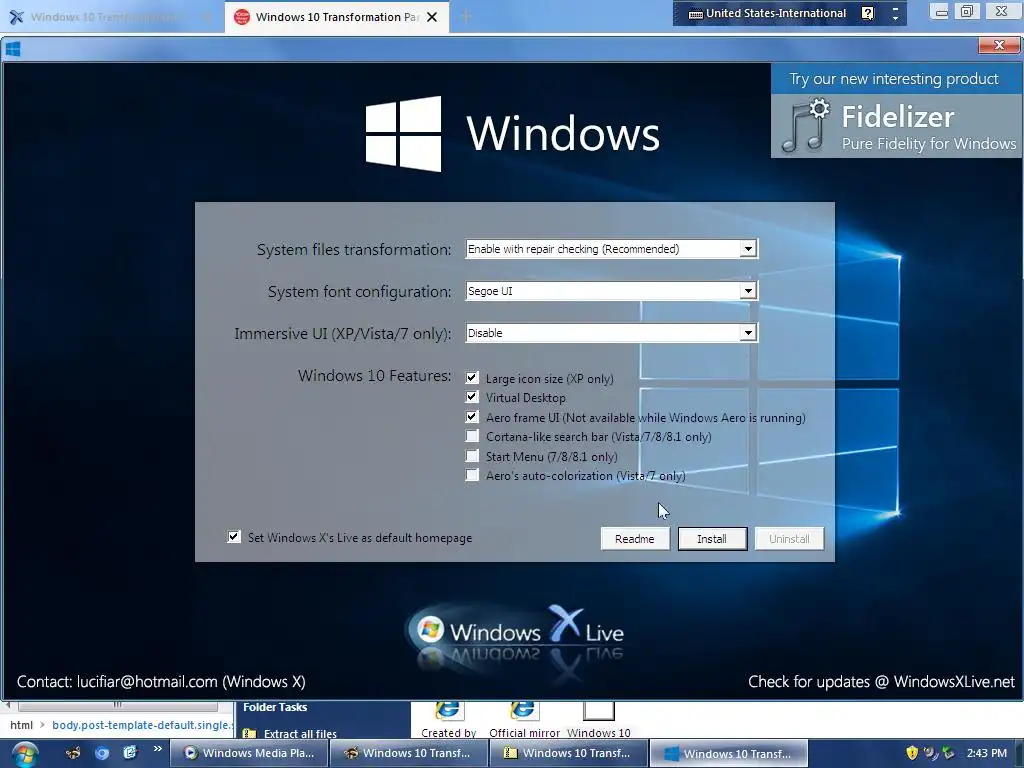Click the keyboard icon in the language bar
Image resolution: width=1024 pixels, height=768 pixels.
point(696,14)
